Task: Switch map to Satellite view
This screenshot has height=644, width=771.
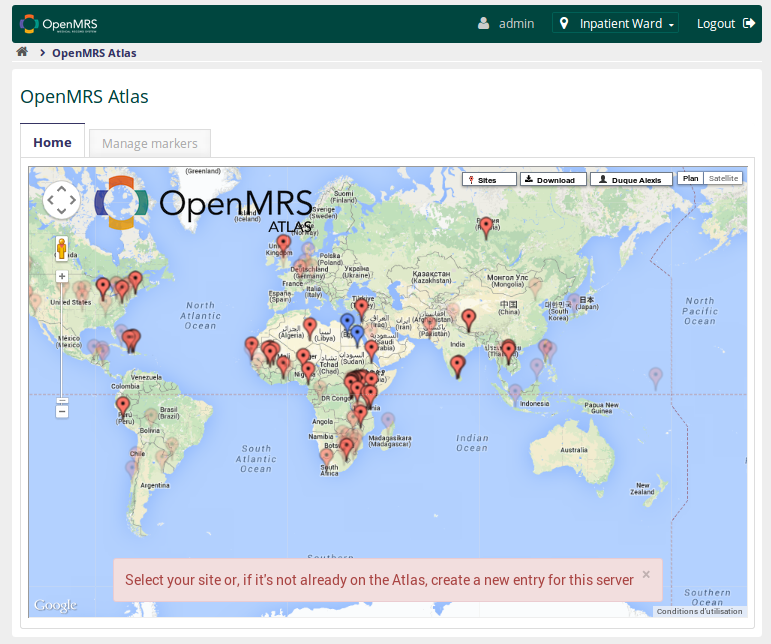Action: tap(723, 178)
